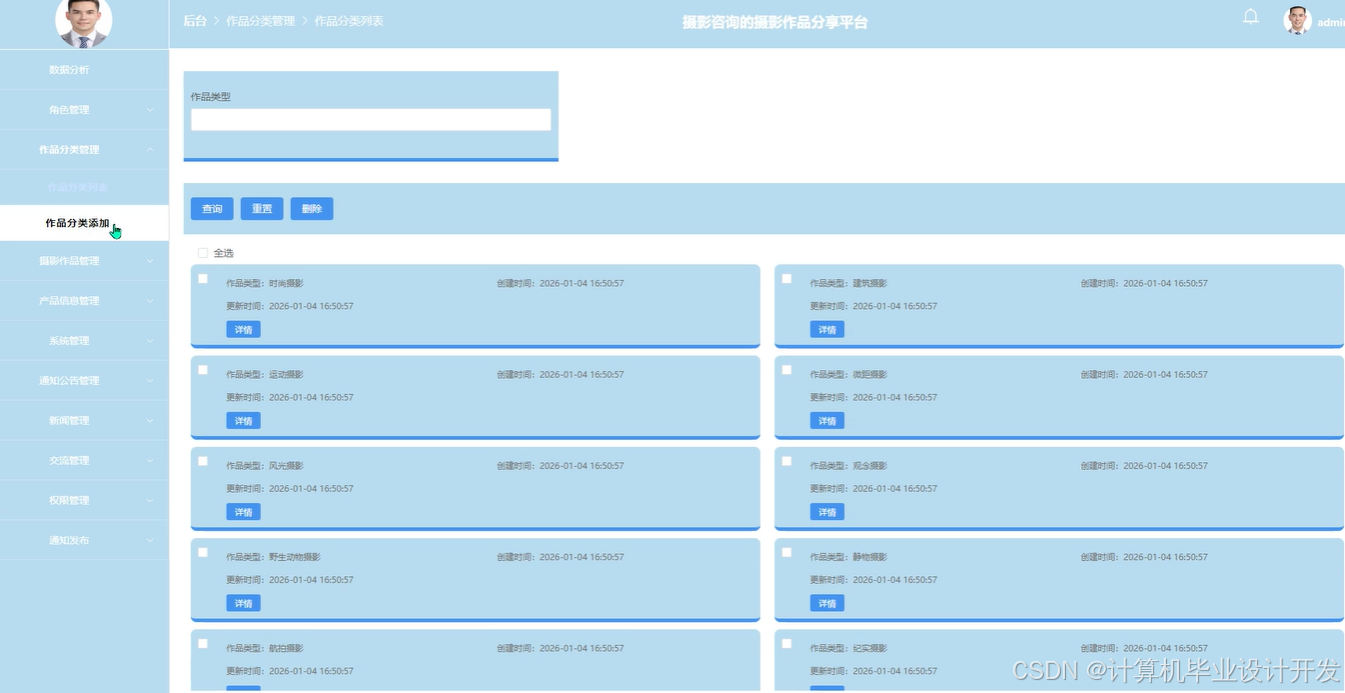
Task: Expand the 交流管理 menu chevron
Action: click(x=150, y=461)
